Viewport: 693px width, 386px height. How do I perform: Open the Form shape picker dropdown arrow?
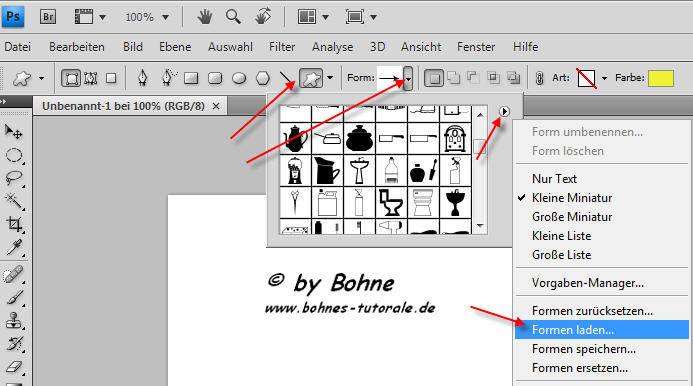pyautogui.click(x=408, y=79)
